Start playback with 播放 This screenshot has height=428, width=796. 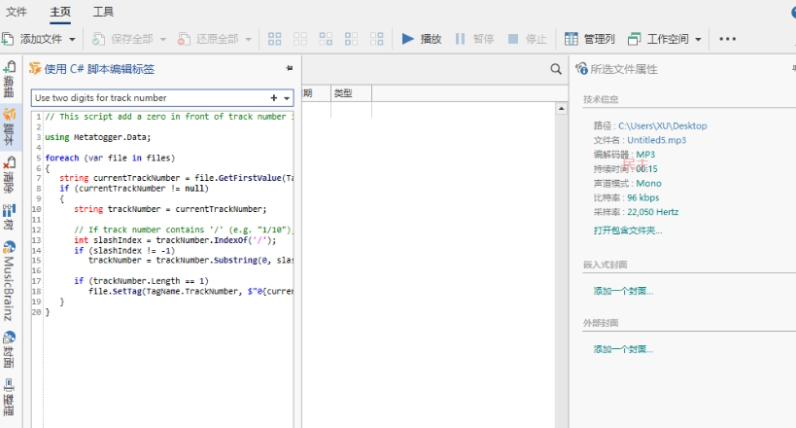click(x=421, y=39)
